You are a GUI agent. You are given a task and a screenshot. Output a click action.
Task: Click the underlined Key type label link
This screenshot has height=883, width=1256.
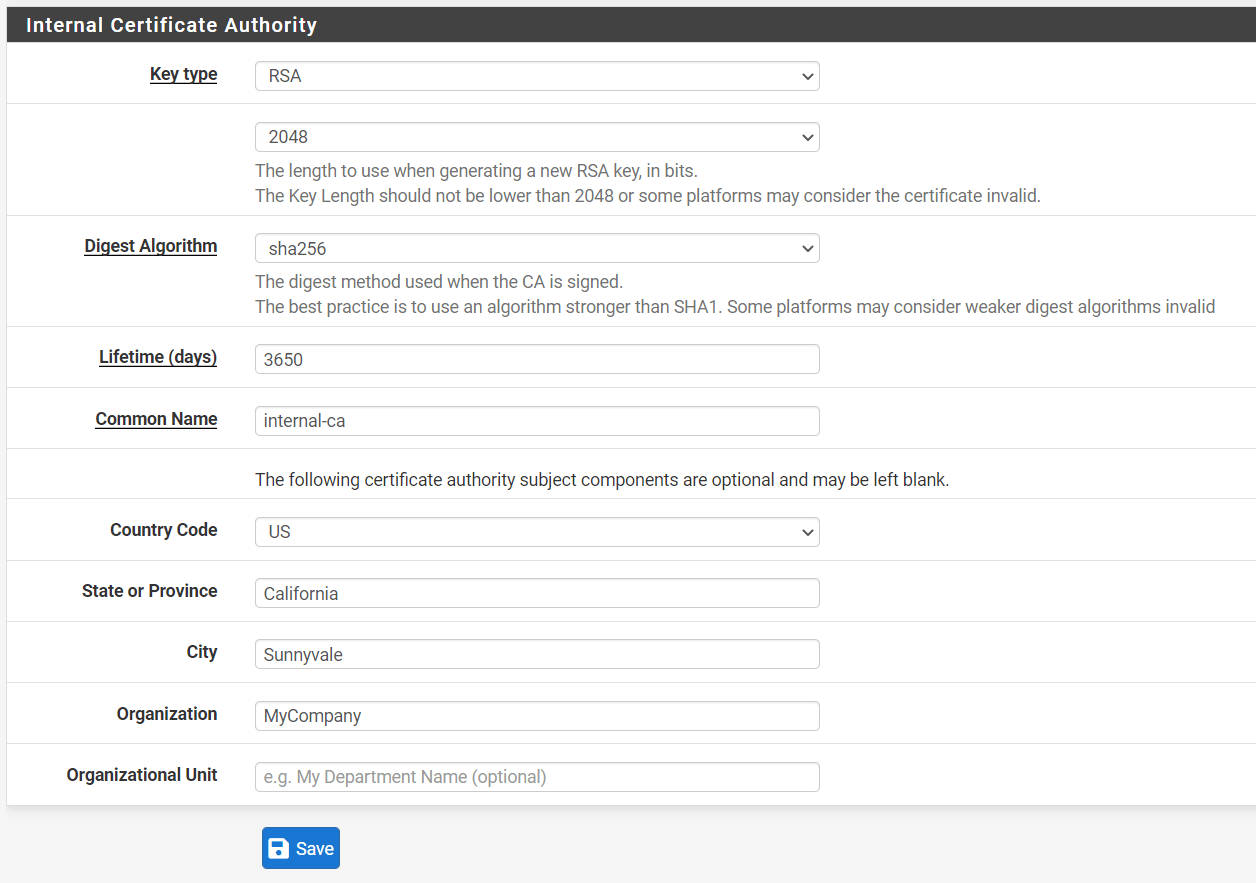pyautogui.click(x=183, y=73)
